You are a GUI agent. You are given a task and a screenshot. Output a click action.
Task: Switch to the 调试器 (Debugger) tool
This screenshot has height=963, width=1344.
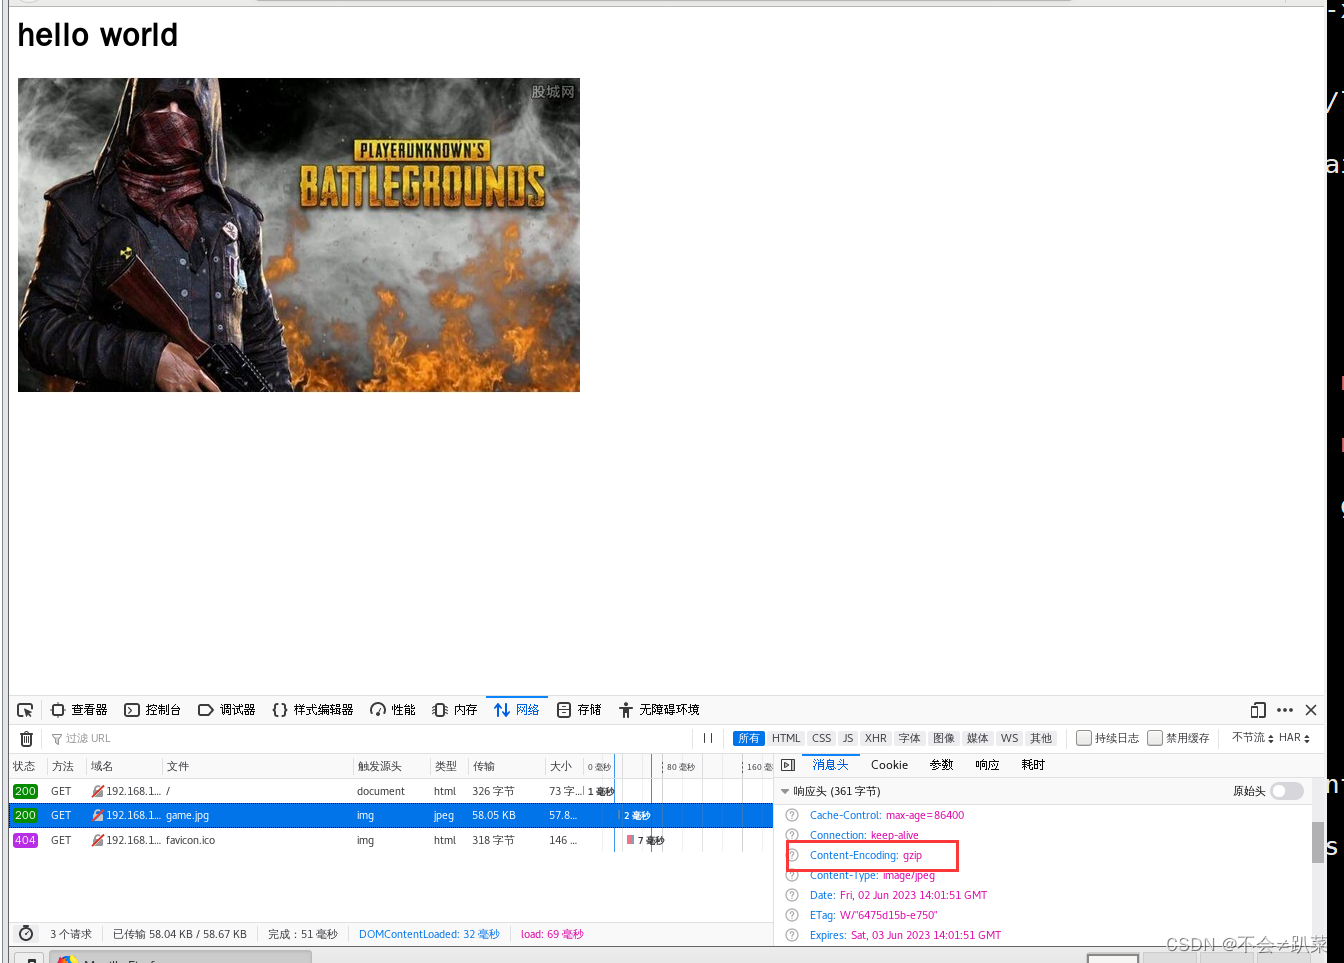pos(227,710)
